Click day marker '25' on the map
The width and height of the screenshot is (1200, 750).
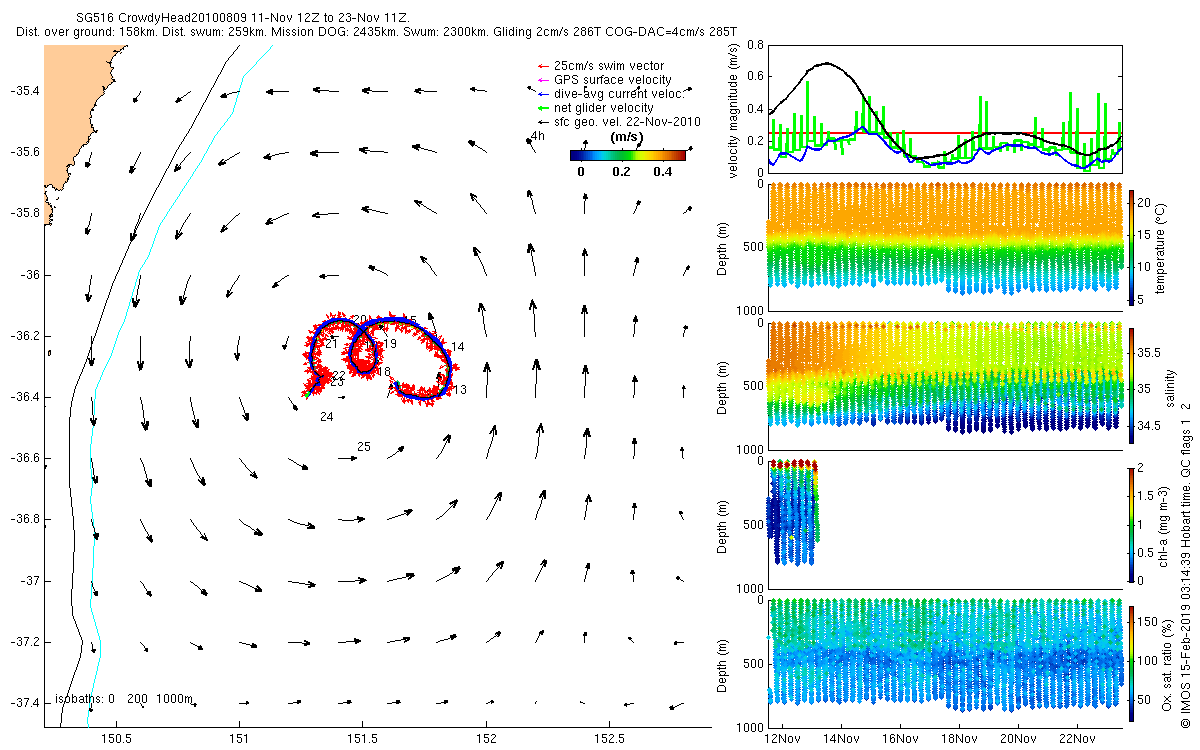(x=364, y=447)
